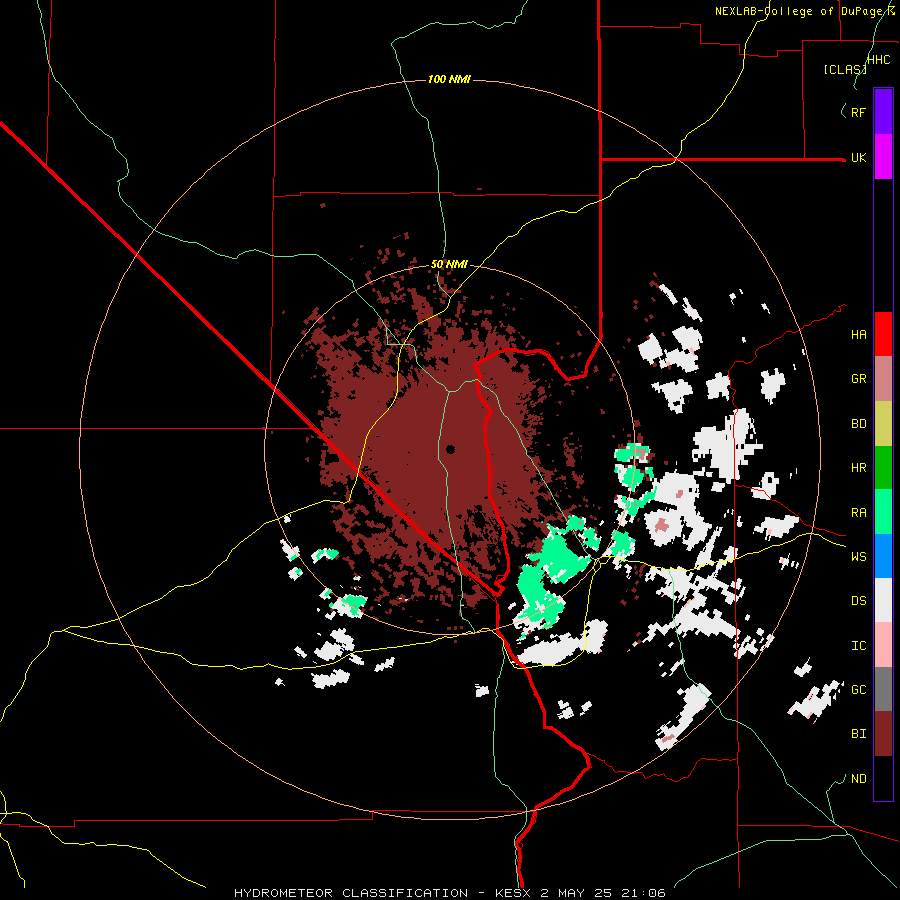Screen dimensions: 900x900
Task: Click the GR legend color swatch
Action: [x=883, y=379]
